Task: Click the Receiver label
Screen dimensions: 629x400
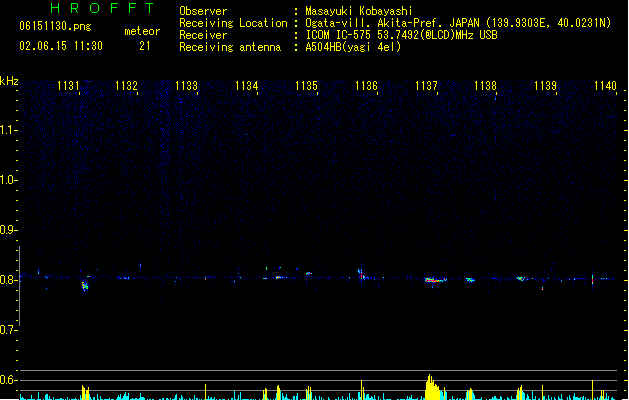Action: pos(203,35)
